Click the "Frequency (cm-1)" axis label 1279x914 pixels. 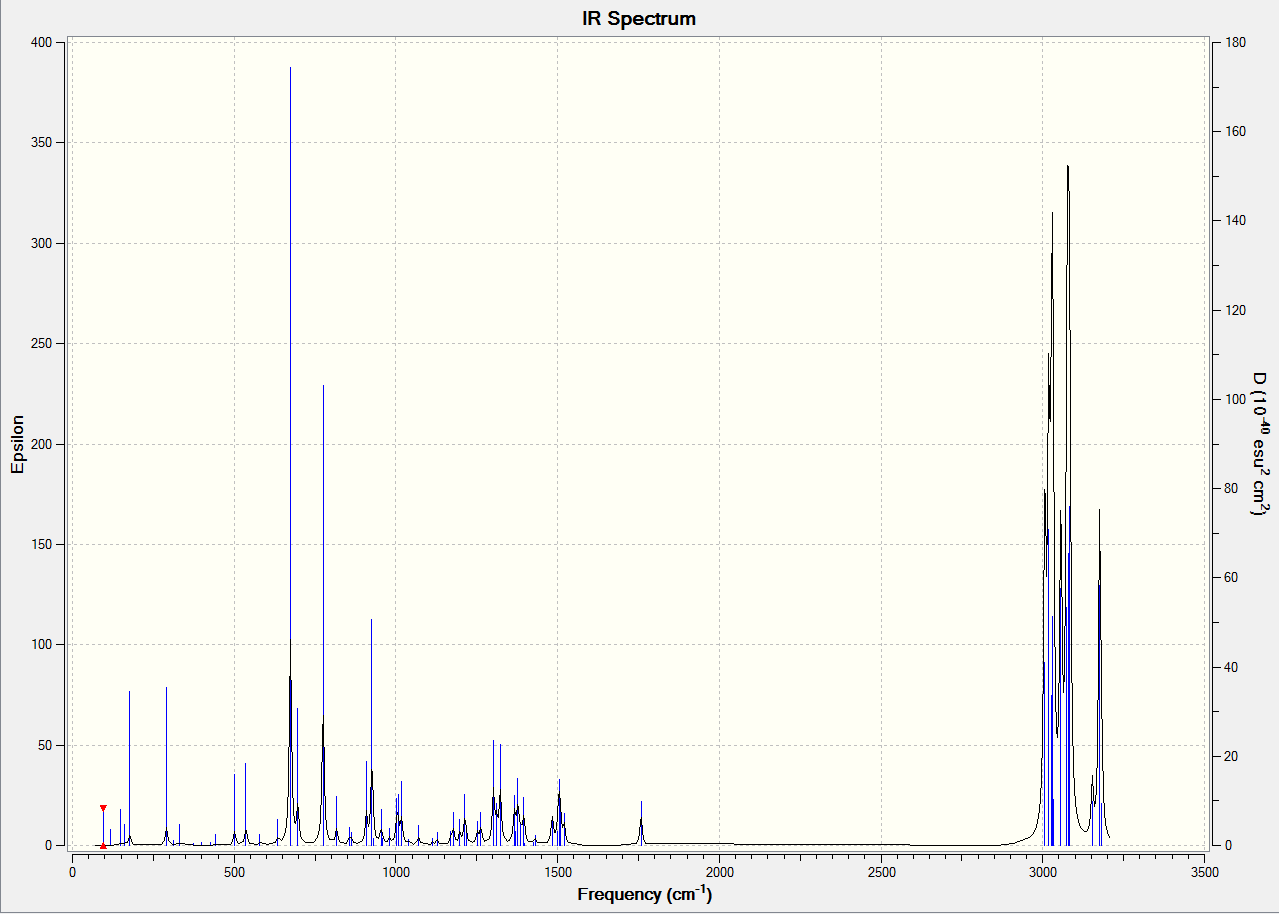click(645, 893)
